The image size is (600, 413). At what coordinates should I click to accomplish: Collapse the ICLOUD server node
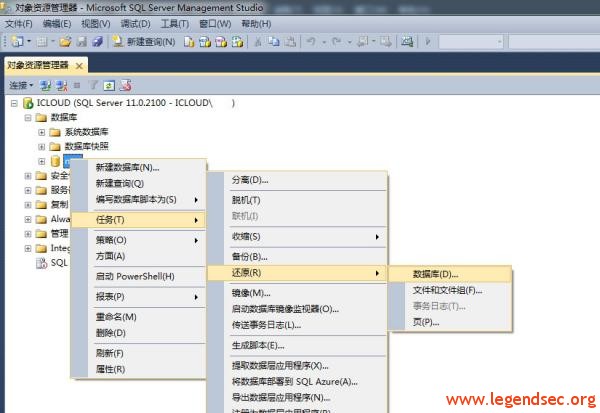(14, 103)
